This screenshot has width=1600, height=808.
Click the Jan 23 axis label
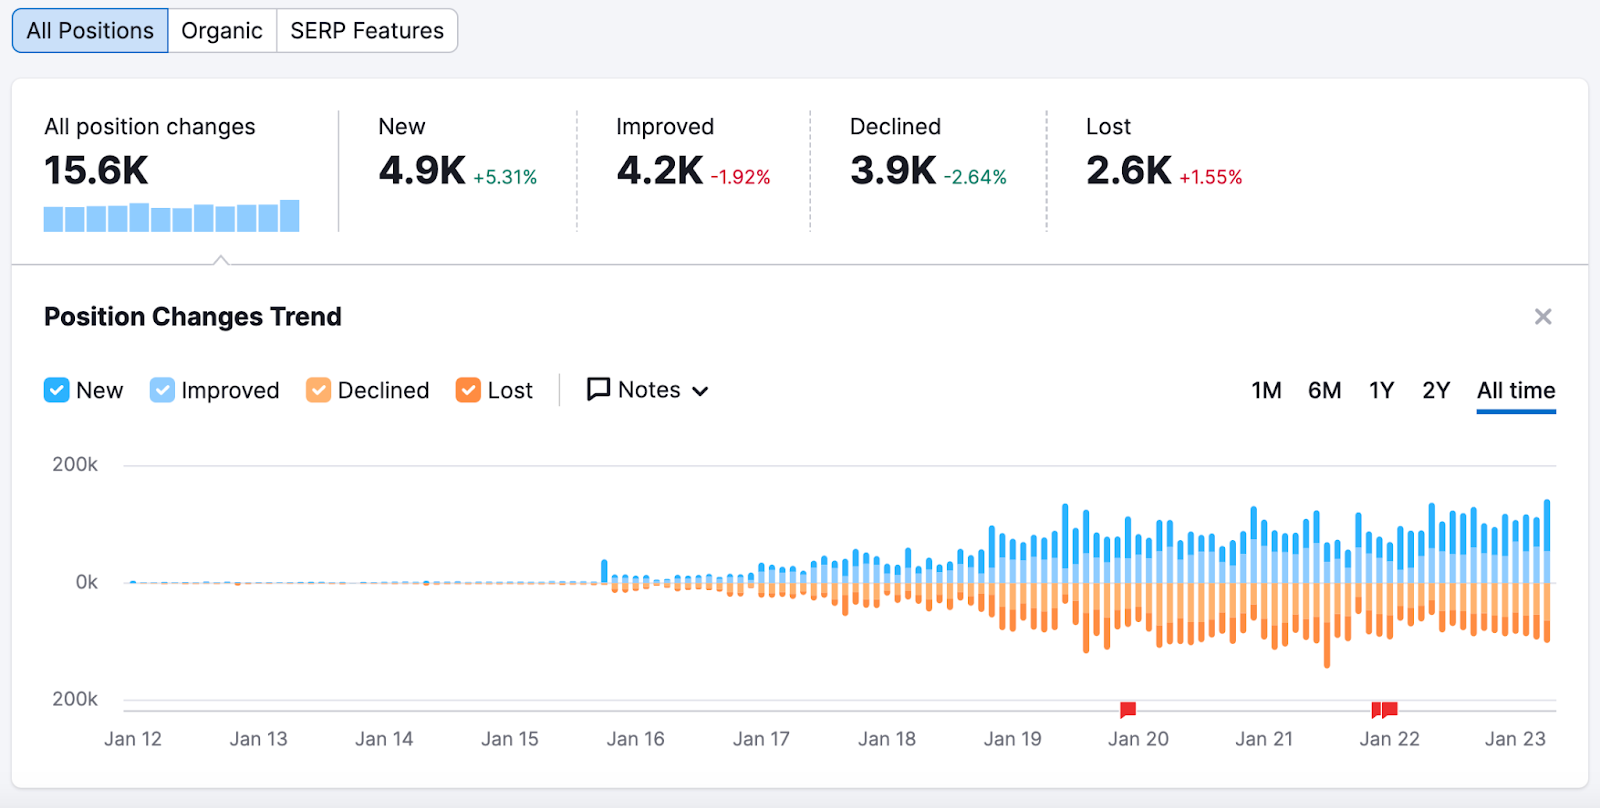[x=1515, y=739]
